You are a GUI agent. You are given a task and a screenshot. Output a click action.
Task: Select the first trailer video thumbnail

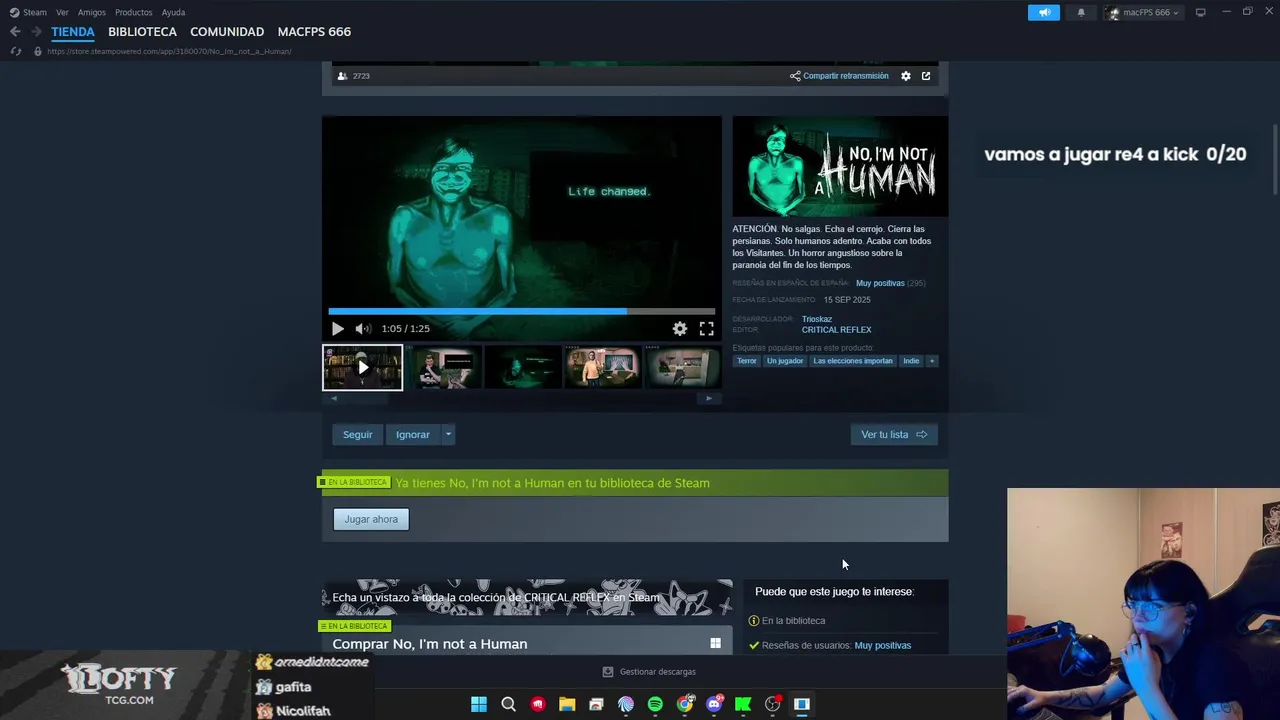click(363, 368)
